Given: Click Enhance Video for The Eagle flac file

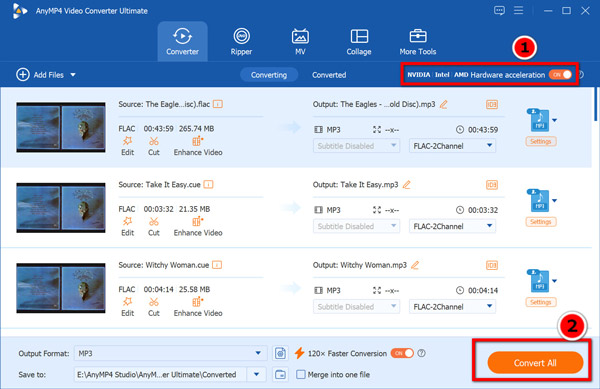Looking at the screenshot, I should [x=198, y=146].
